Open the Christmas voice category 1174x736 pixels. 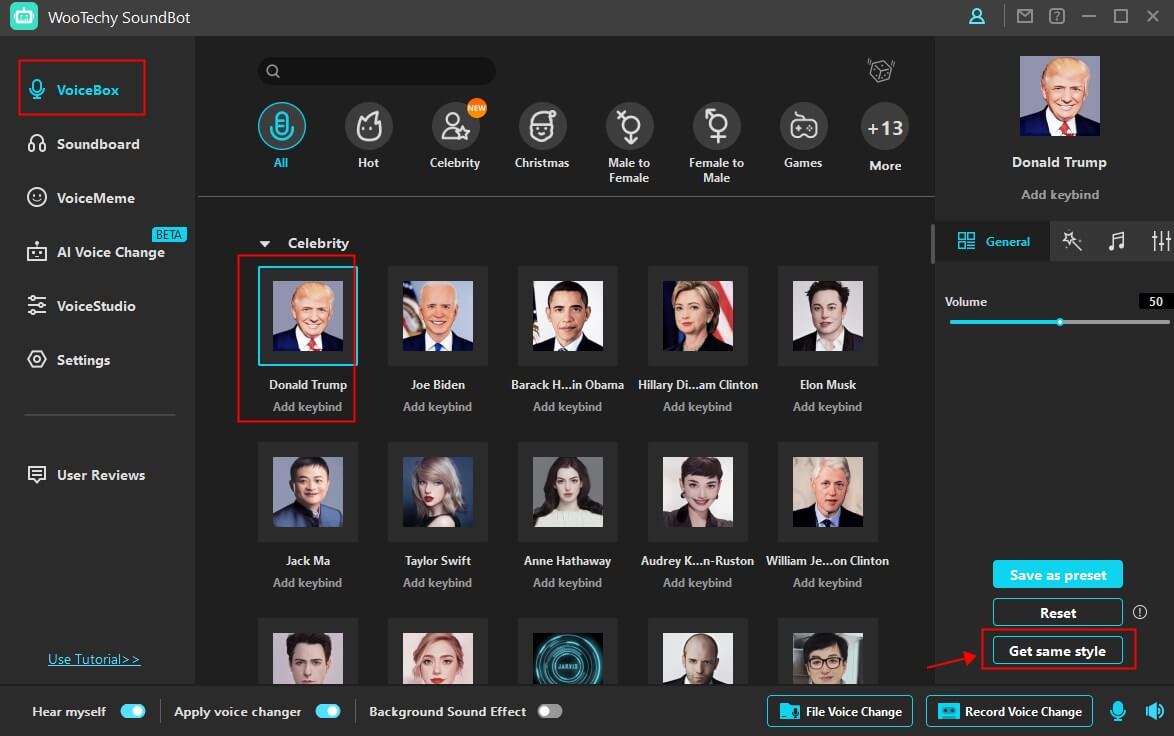[542, 127]
